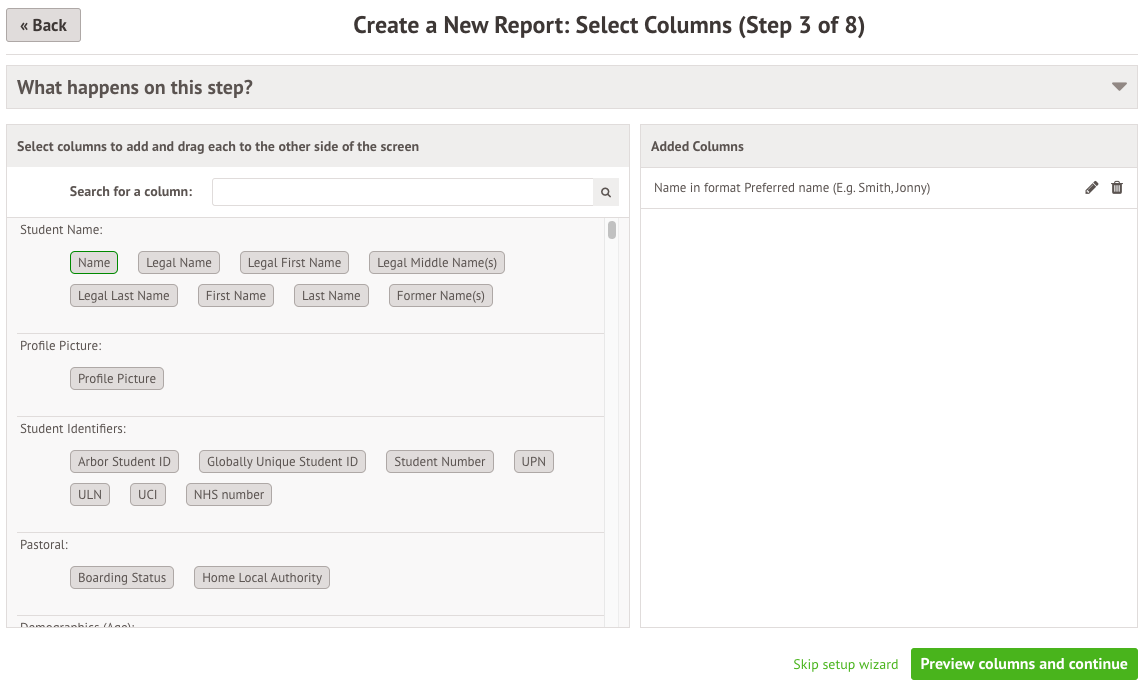The image size is (1141, 687).
Task: Open the Skip setup wizard link
Action: [x=845, y=664]
